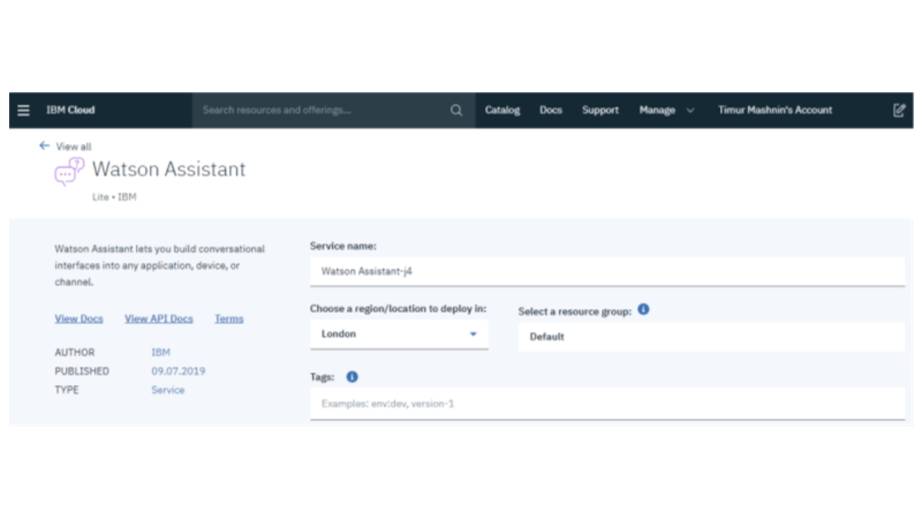Open Docs in top navigation bar
922x519 pixels.
click(x=551, y=110)
